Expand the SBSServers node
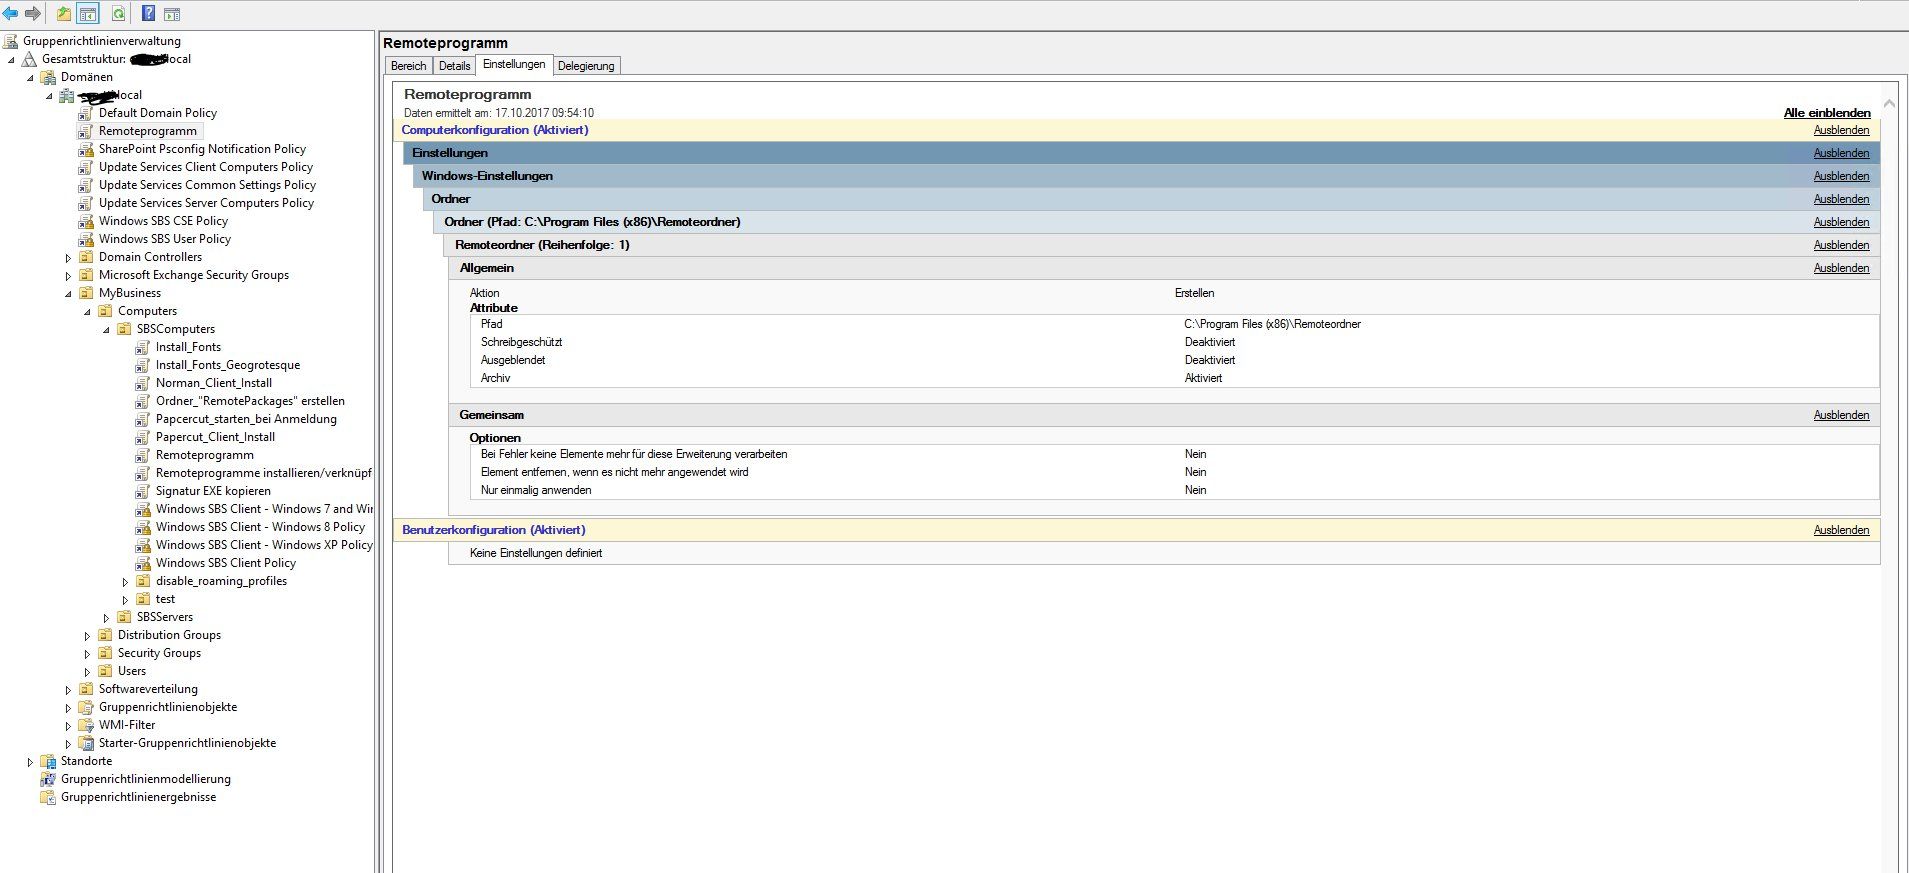1909x873 pixels. point(106,618)
